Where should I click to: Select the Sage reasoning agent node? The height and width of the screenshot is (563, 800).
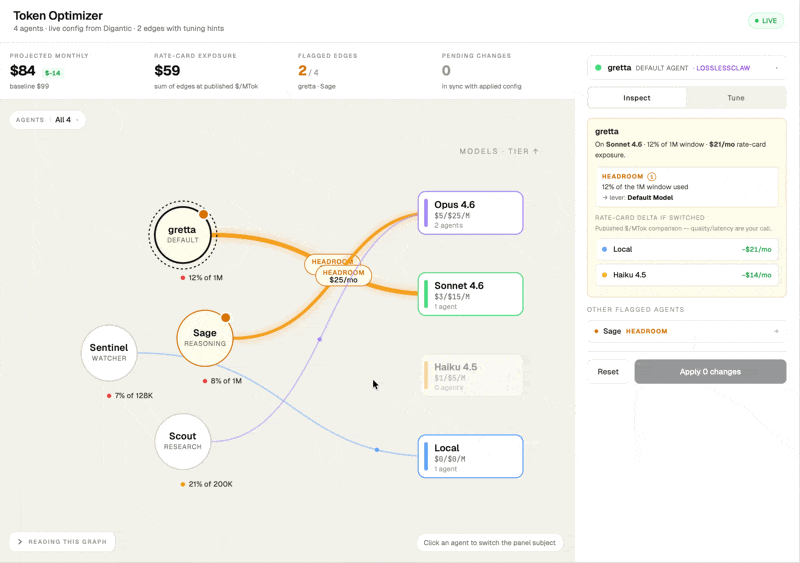205,338
